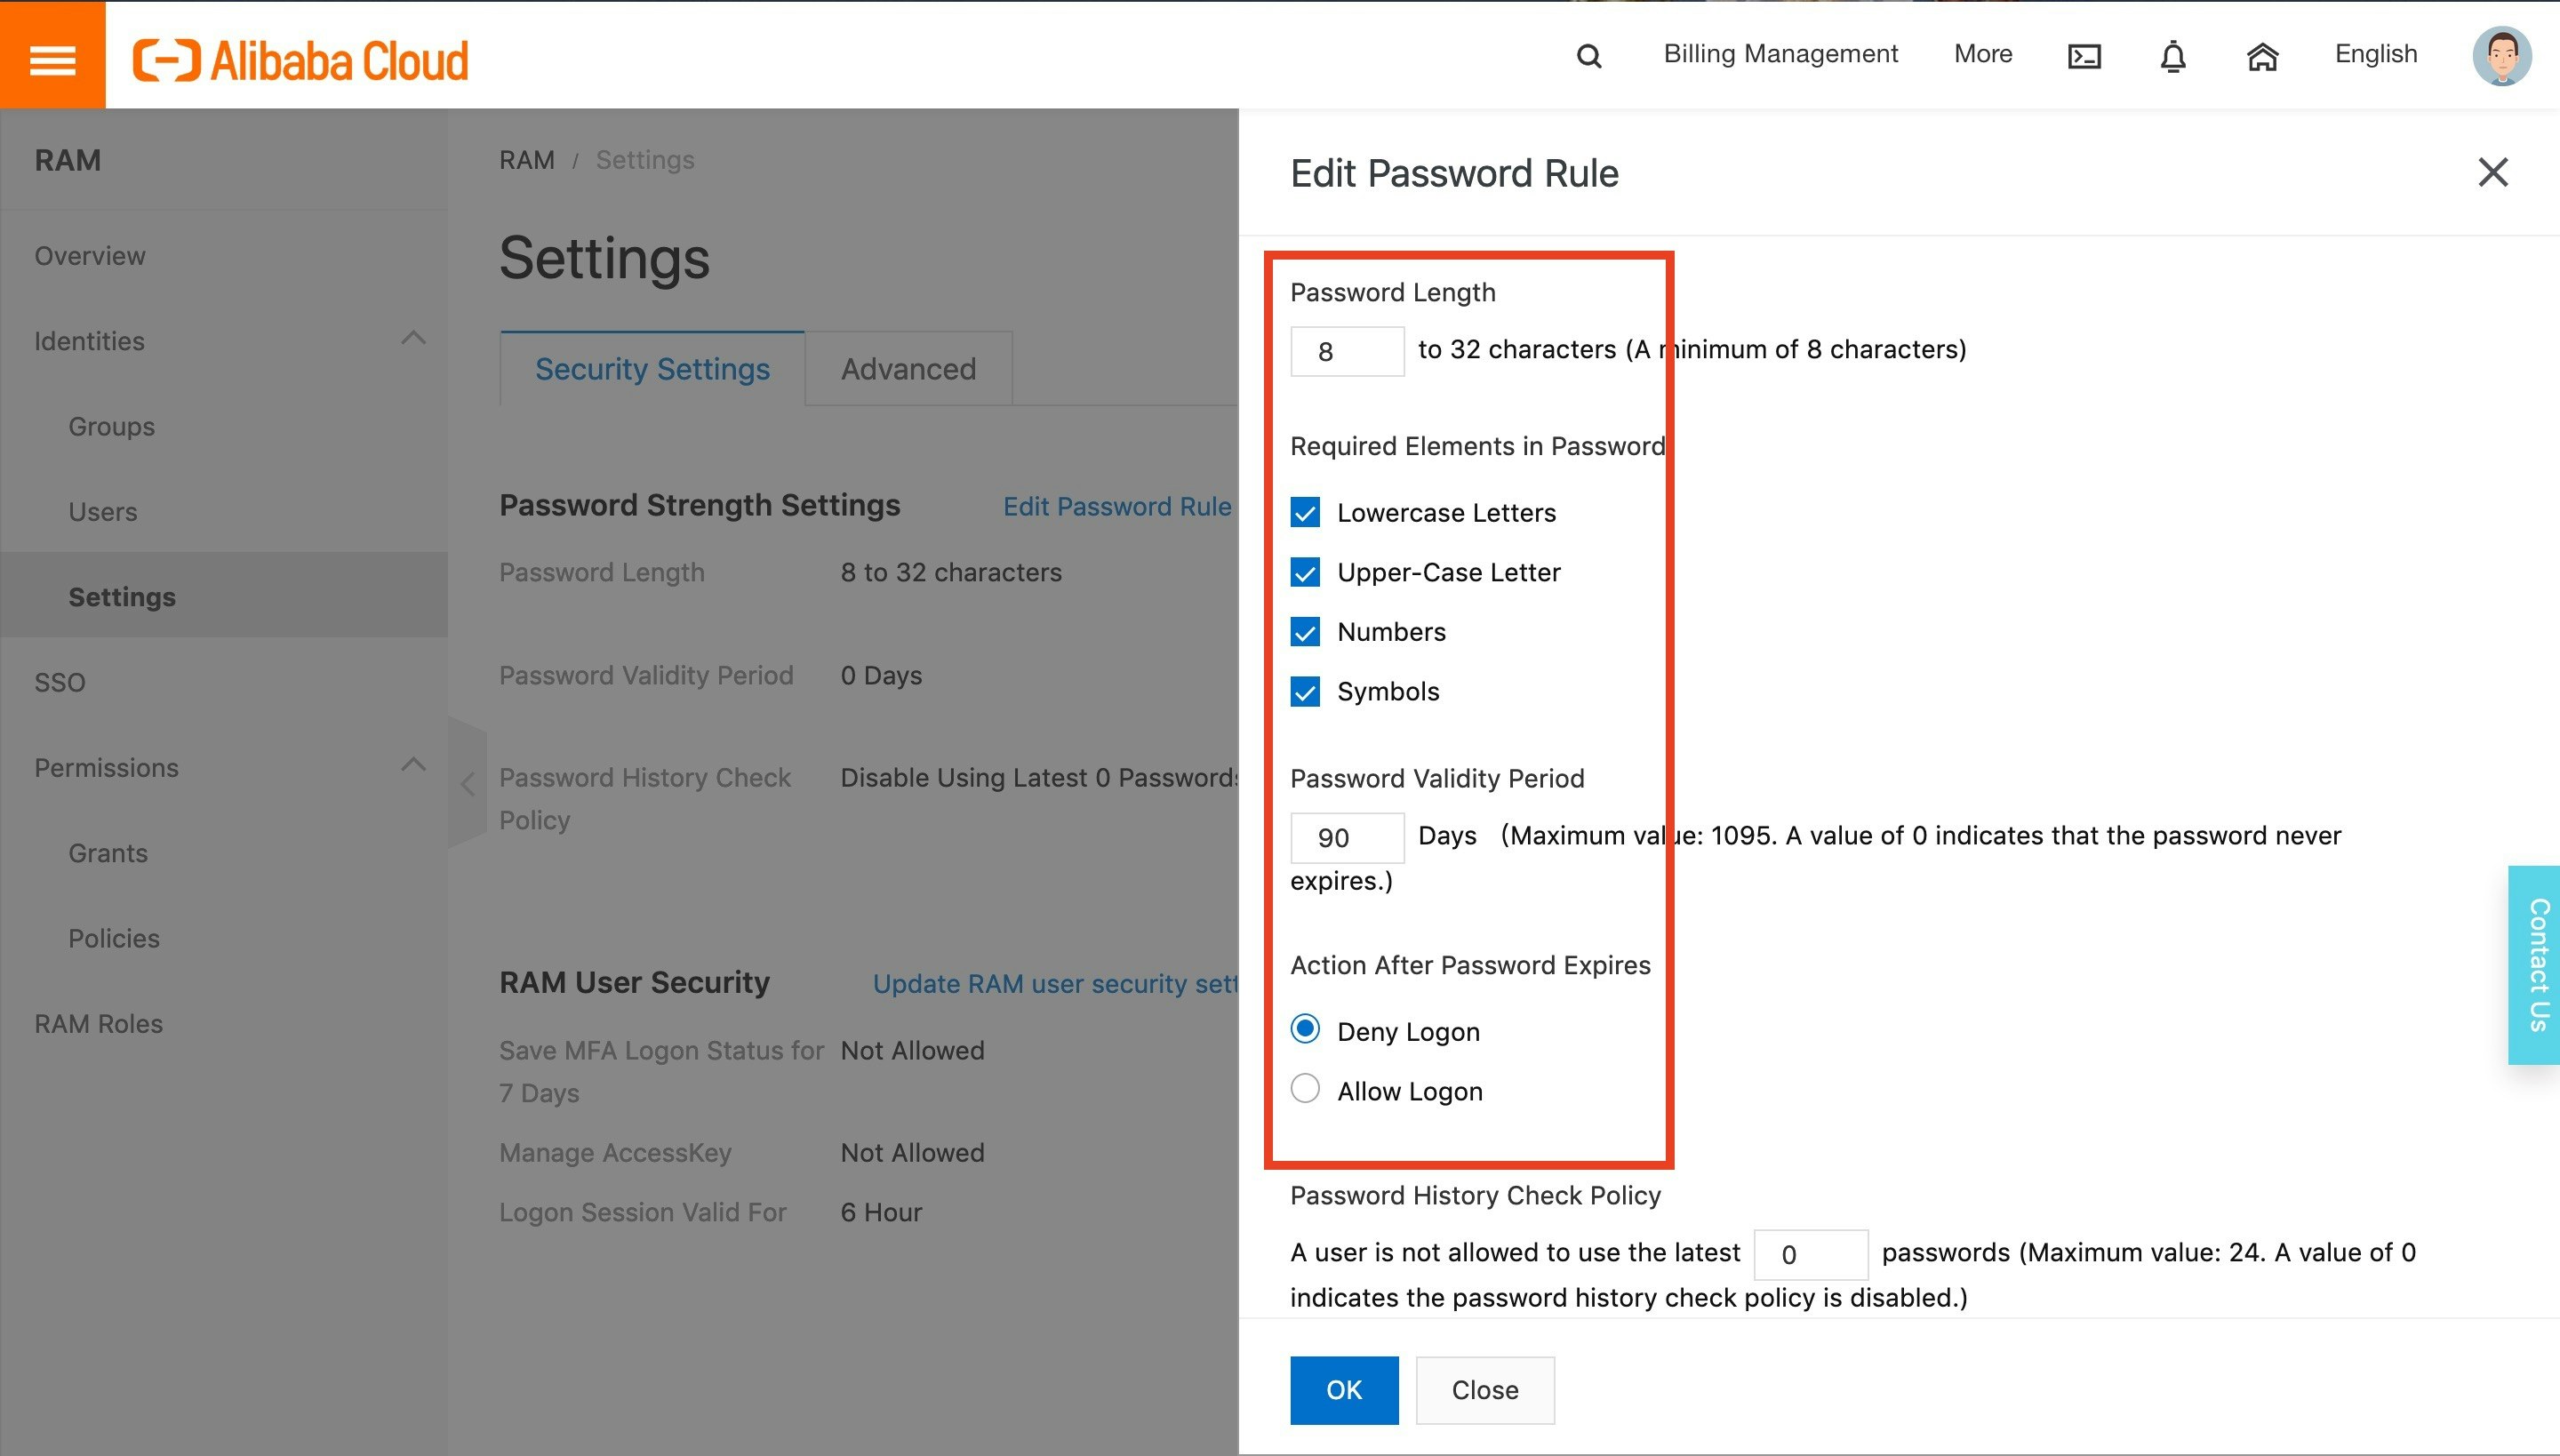Screen dimensions: 2560x1456
Task: Click 'Logon Session Valid For' label
Action: (643, 1213)
